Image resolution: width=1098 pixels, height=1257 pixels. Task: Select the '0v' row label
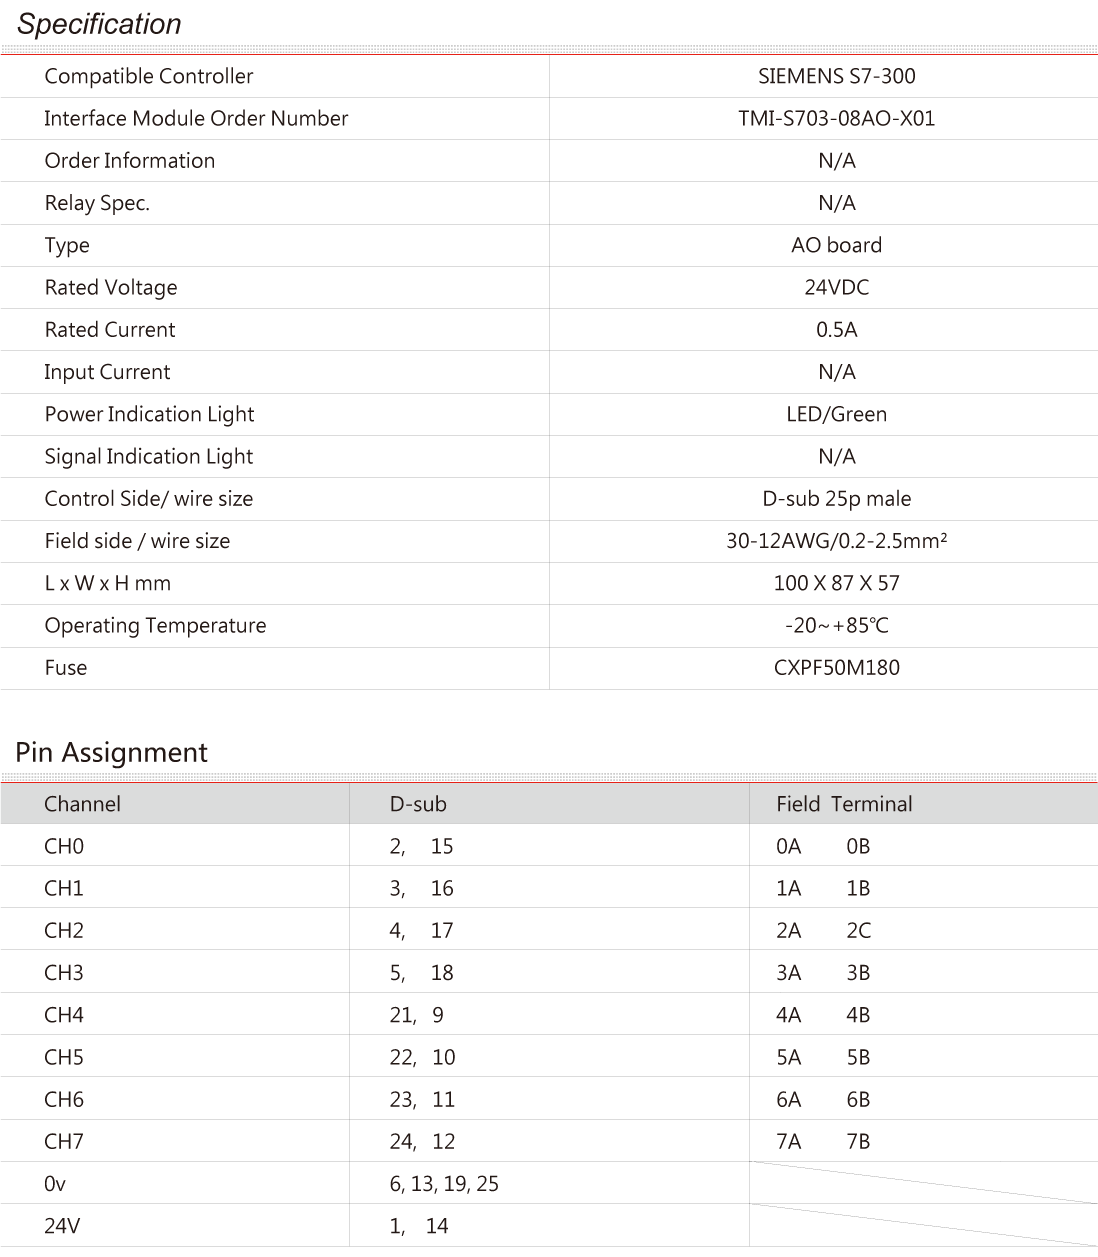point(55,1184)
